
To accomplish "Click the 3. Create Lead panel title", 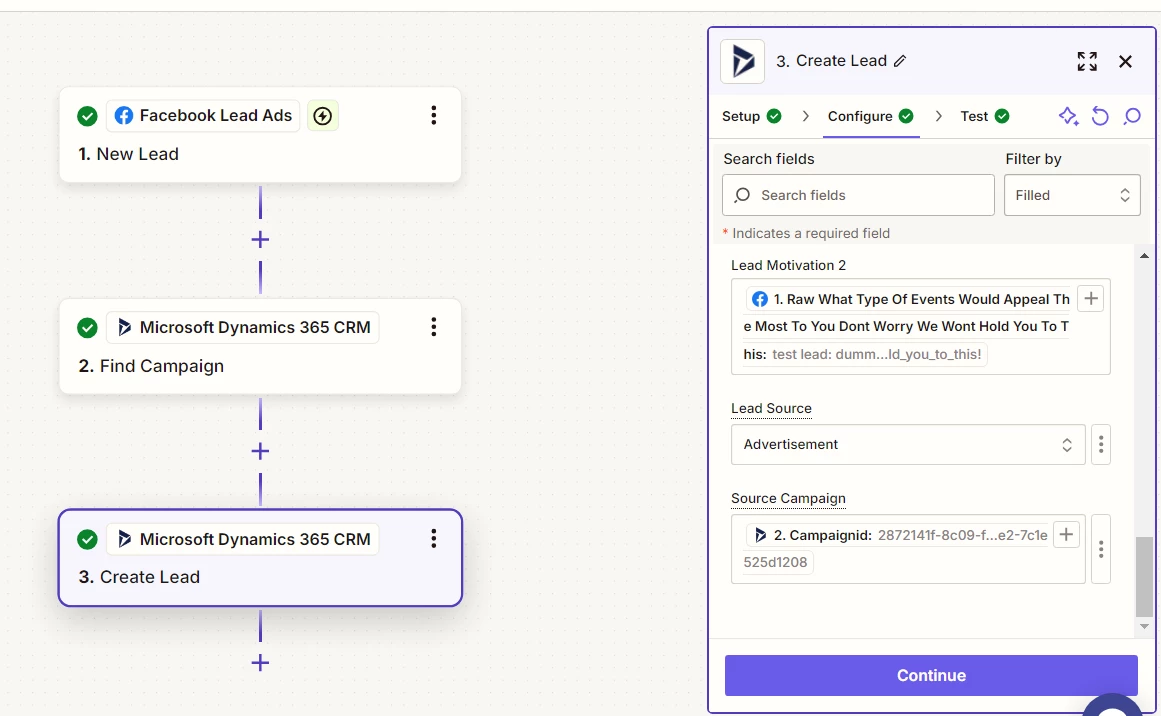I will coord(831,61).
